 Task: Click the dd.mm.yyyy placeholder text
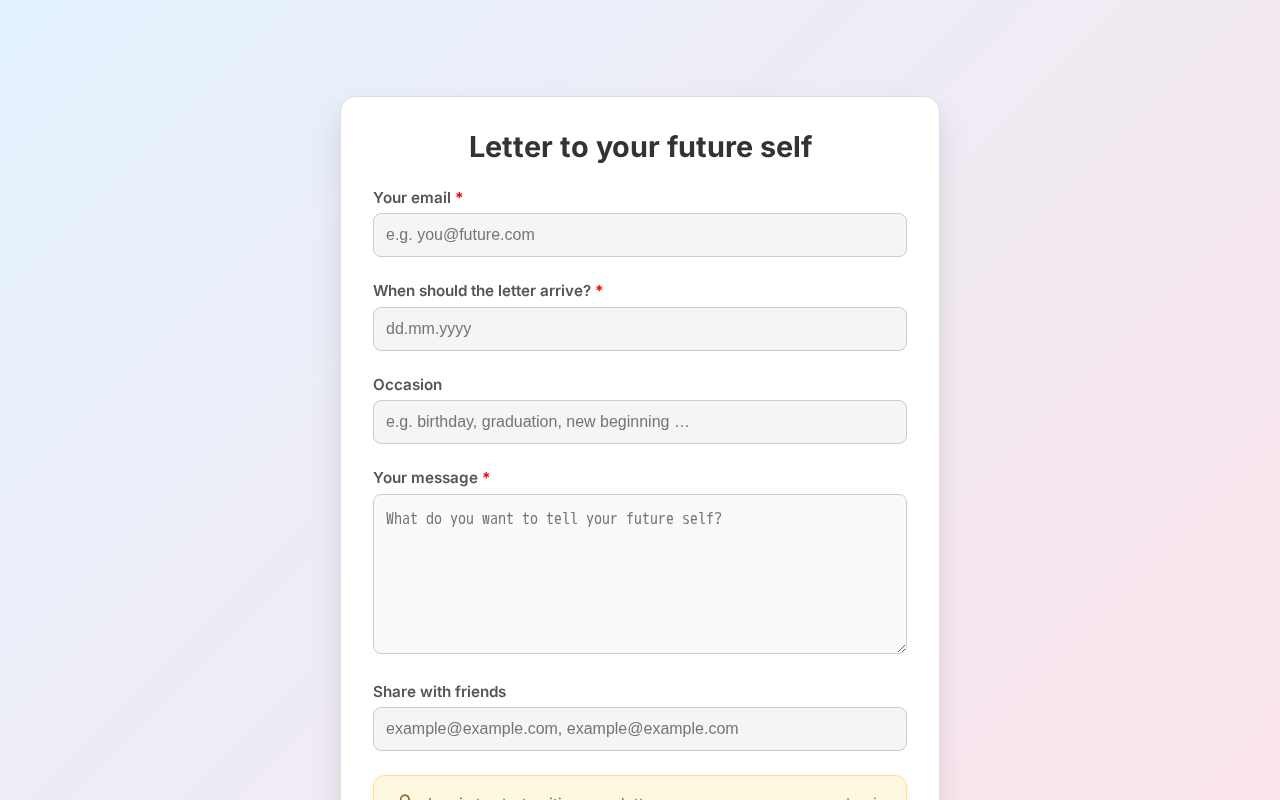click(x=428, y=329)
